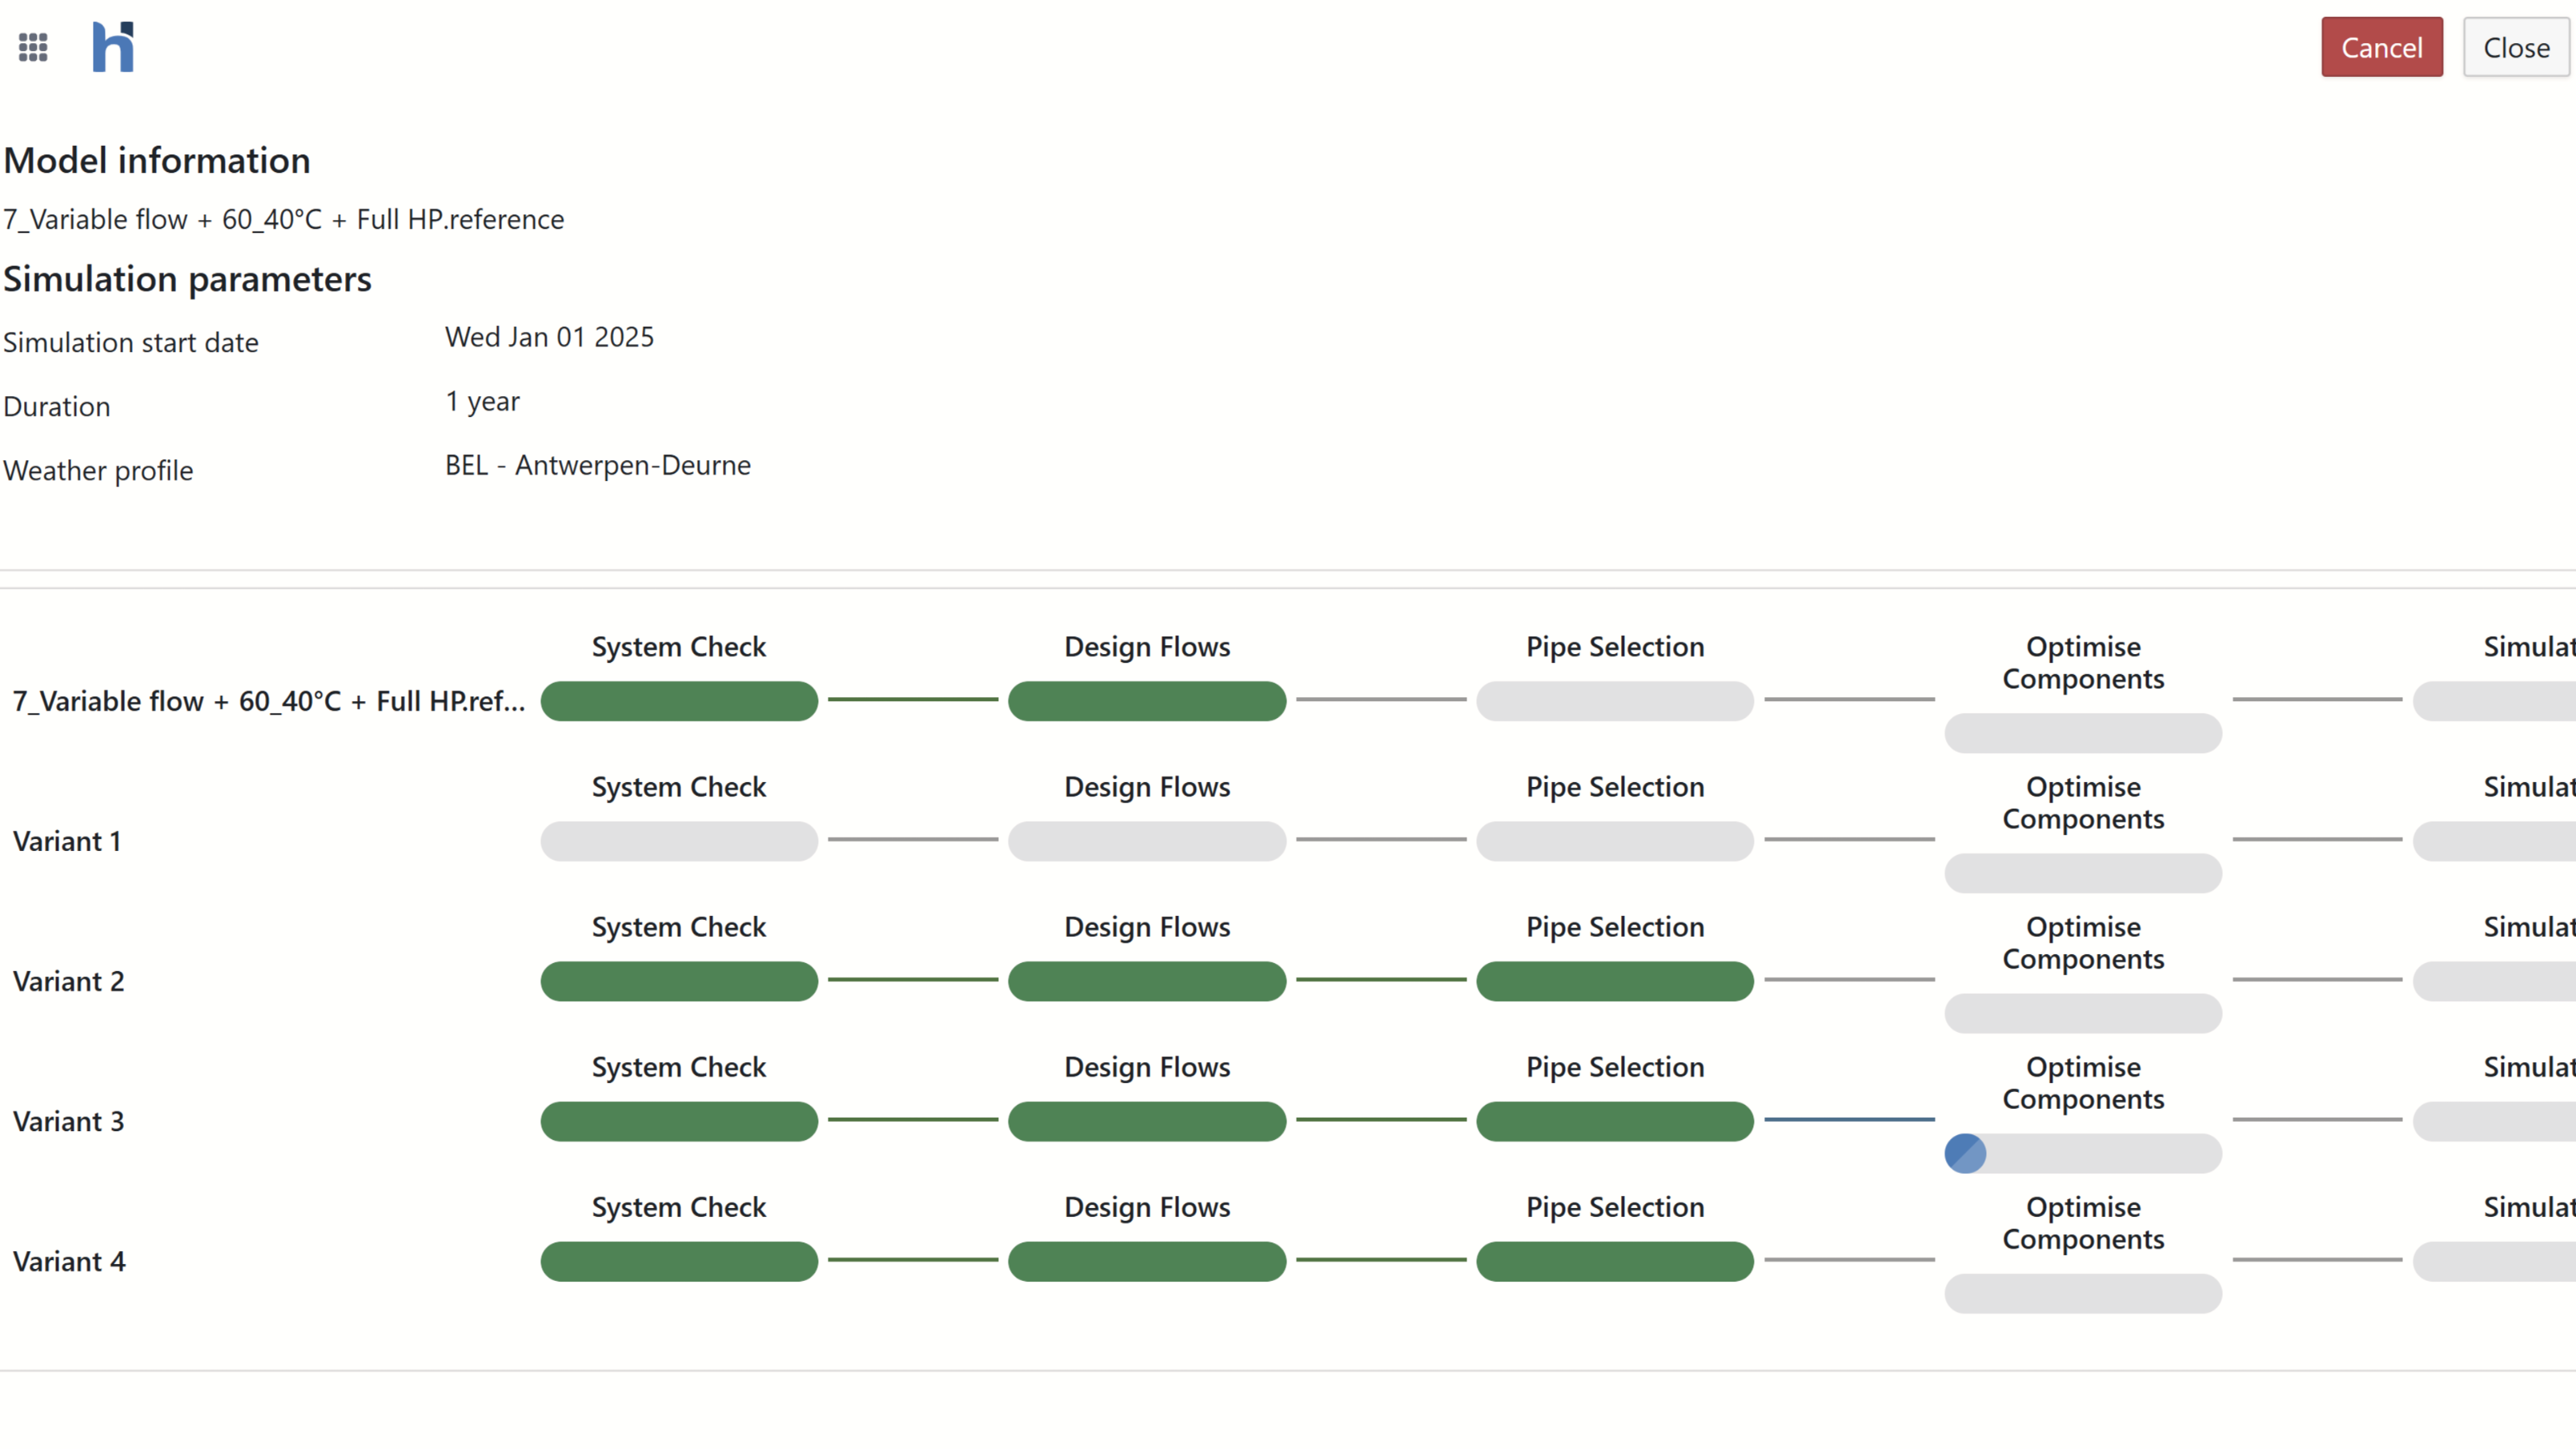Click Variant 1 System Check bar
Image resolution: width=2576 pixels, height=1449 pixels.
(679, 841)
